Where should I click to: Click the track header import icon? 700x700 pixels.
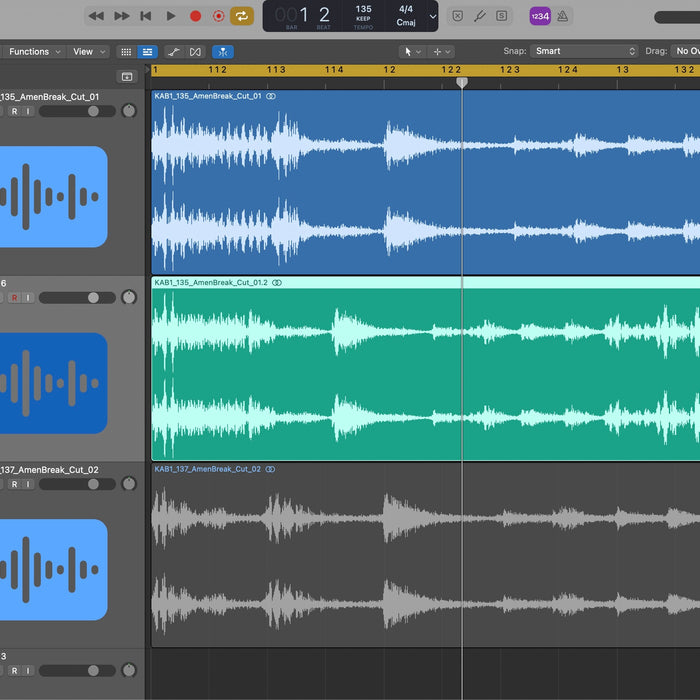[127, 77]
